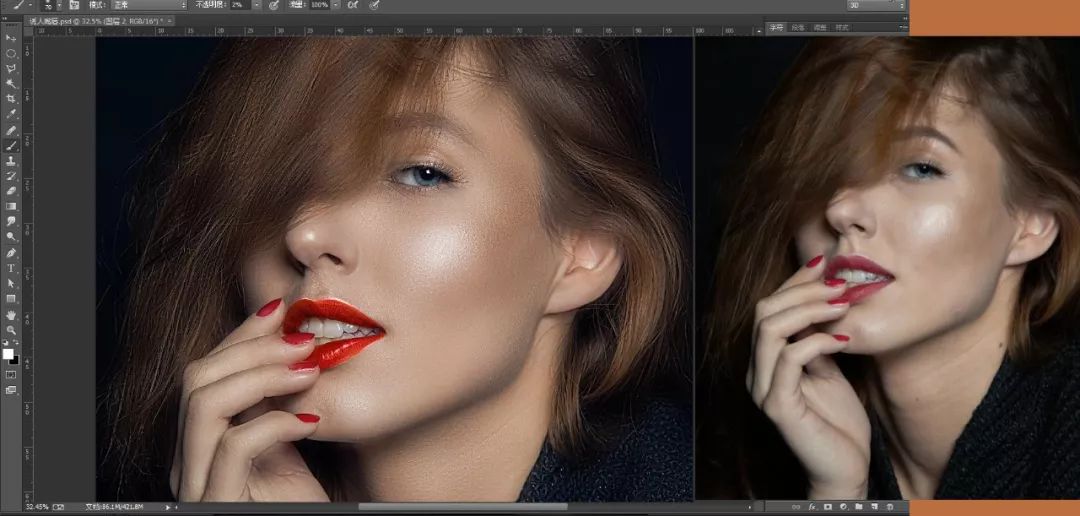Delete the selected layer

pyautogui.click(x=889, y=507)
